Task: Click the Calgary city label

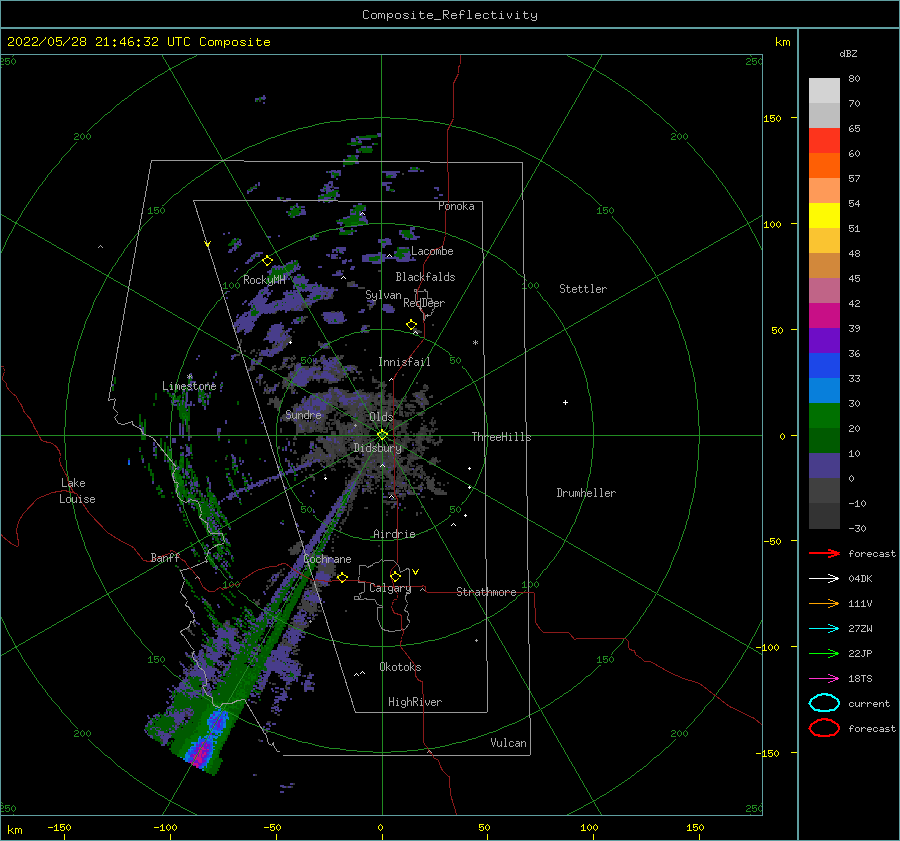Action: point(390,588)
